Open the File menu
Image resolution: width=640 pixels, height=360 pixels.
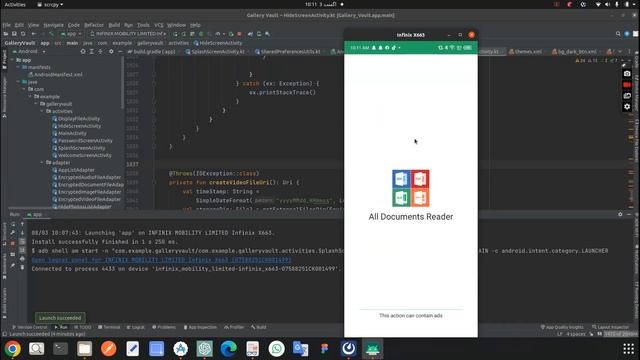7,25
